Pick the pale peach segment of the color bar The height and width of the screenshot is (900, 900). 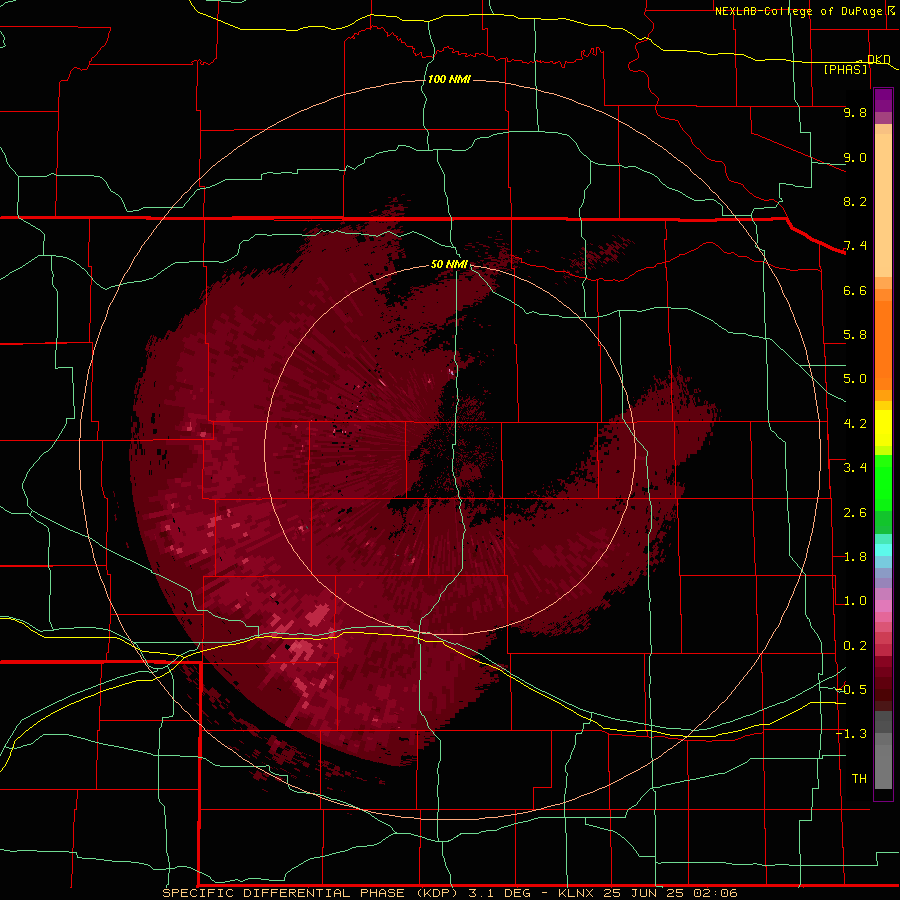pyautogui.click(x=883, y=207)
